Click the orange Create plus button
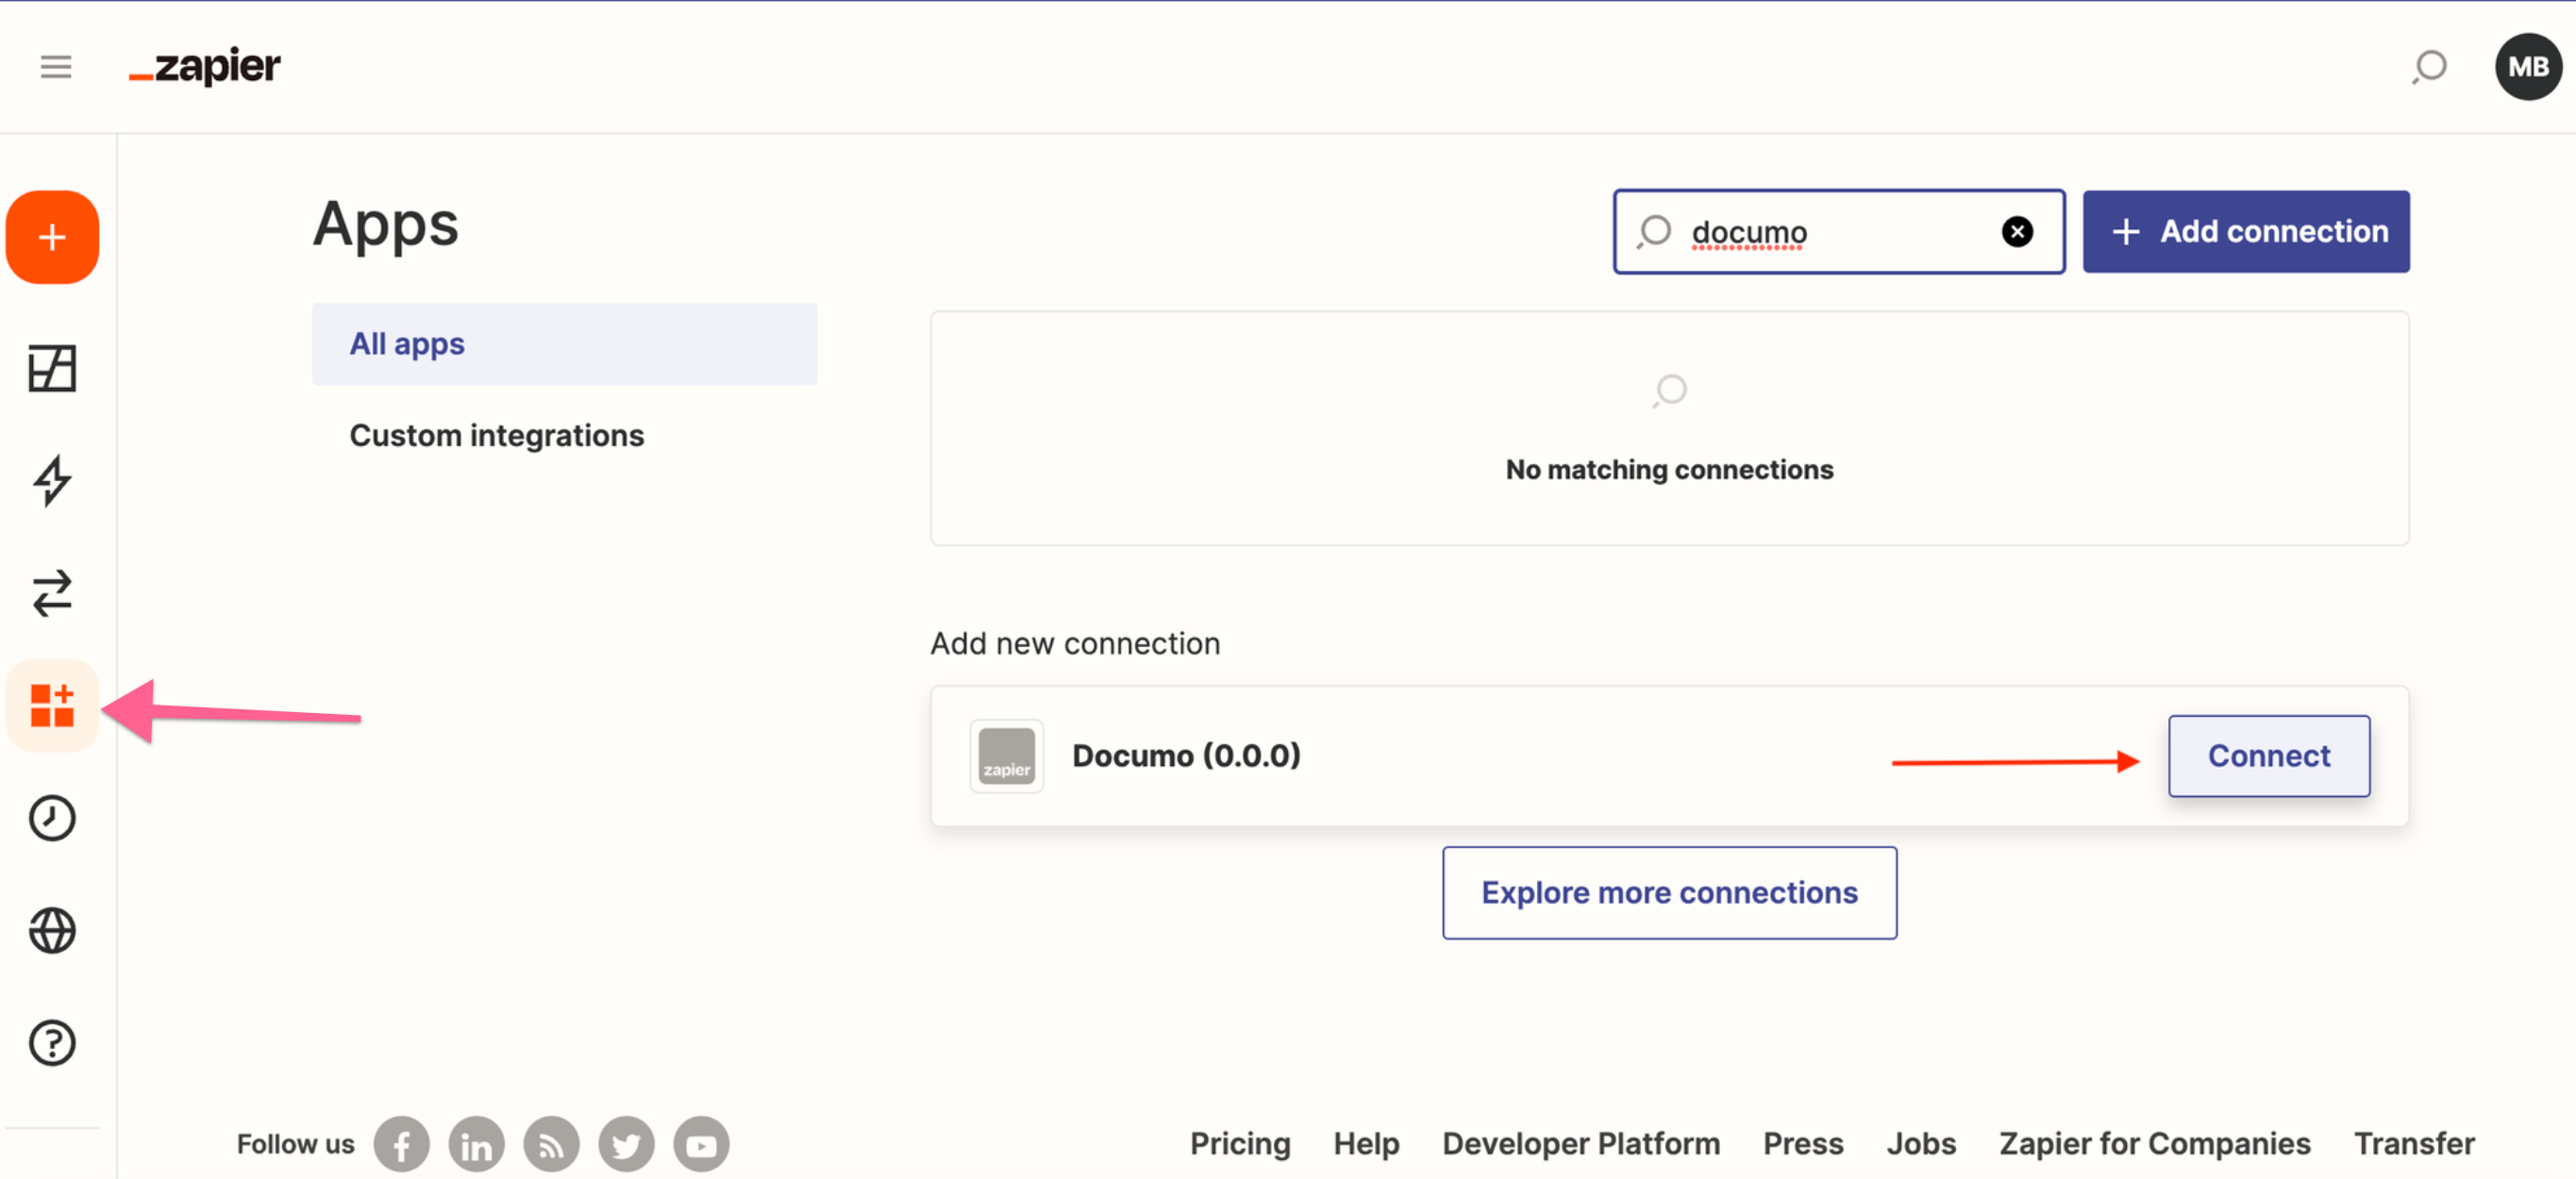Screen dimensions: 2576x1179 pos(52,237)
